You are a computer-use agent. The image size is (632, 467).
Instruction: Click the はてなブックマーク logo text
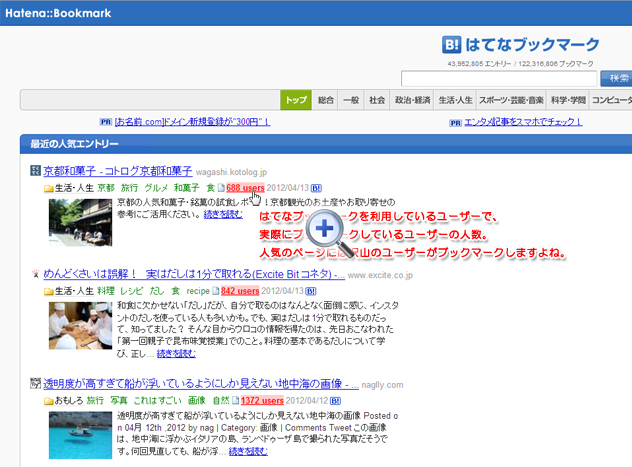tap(532, 44)
